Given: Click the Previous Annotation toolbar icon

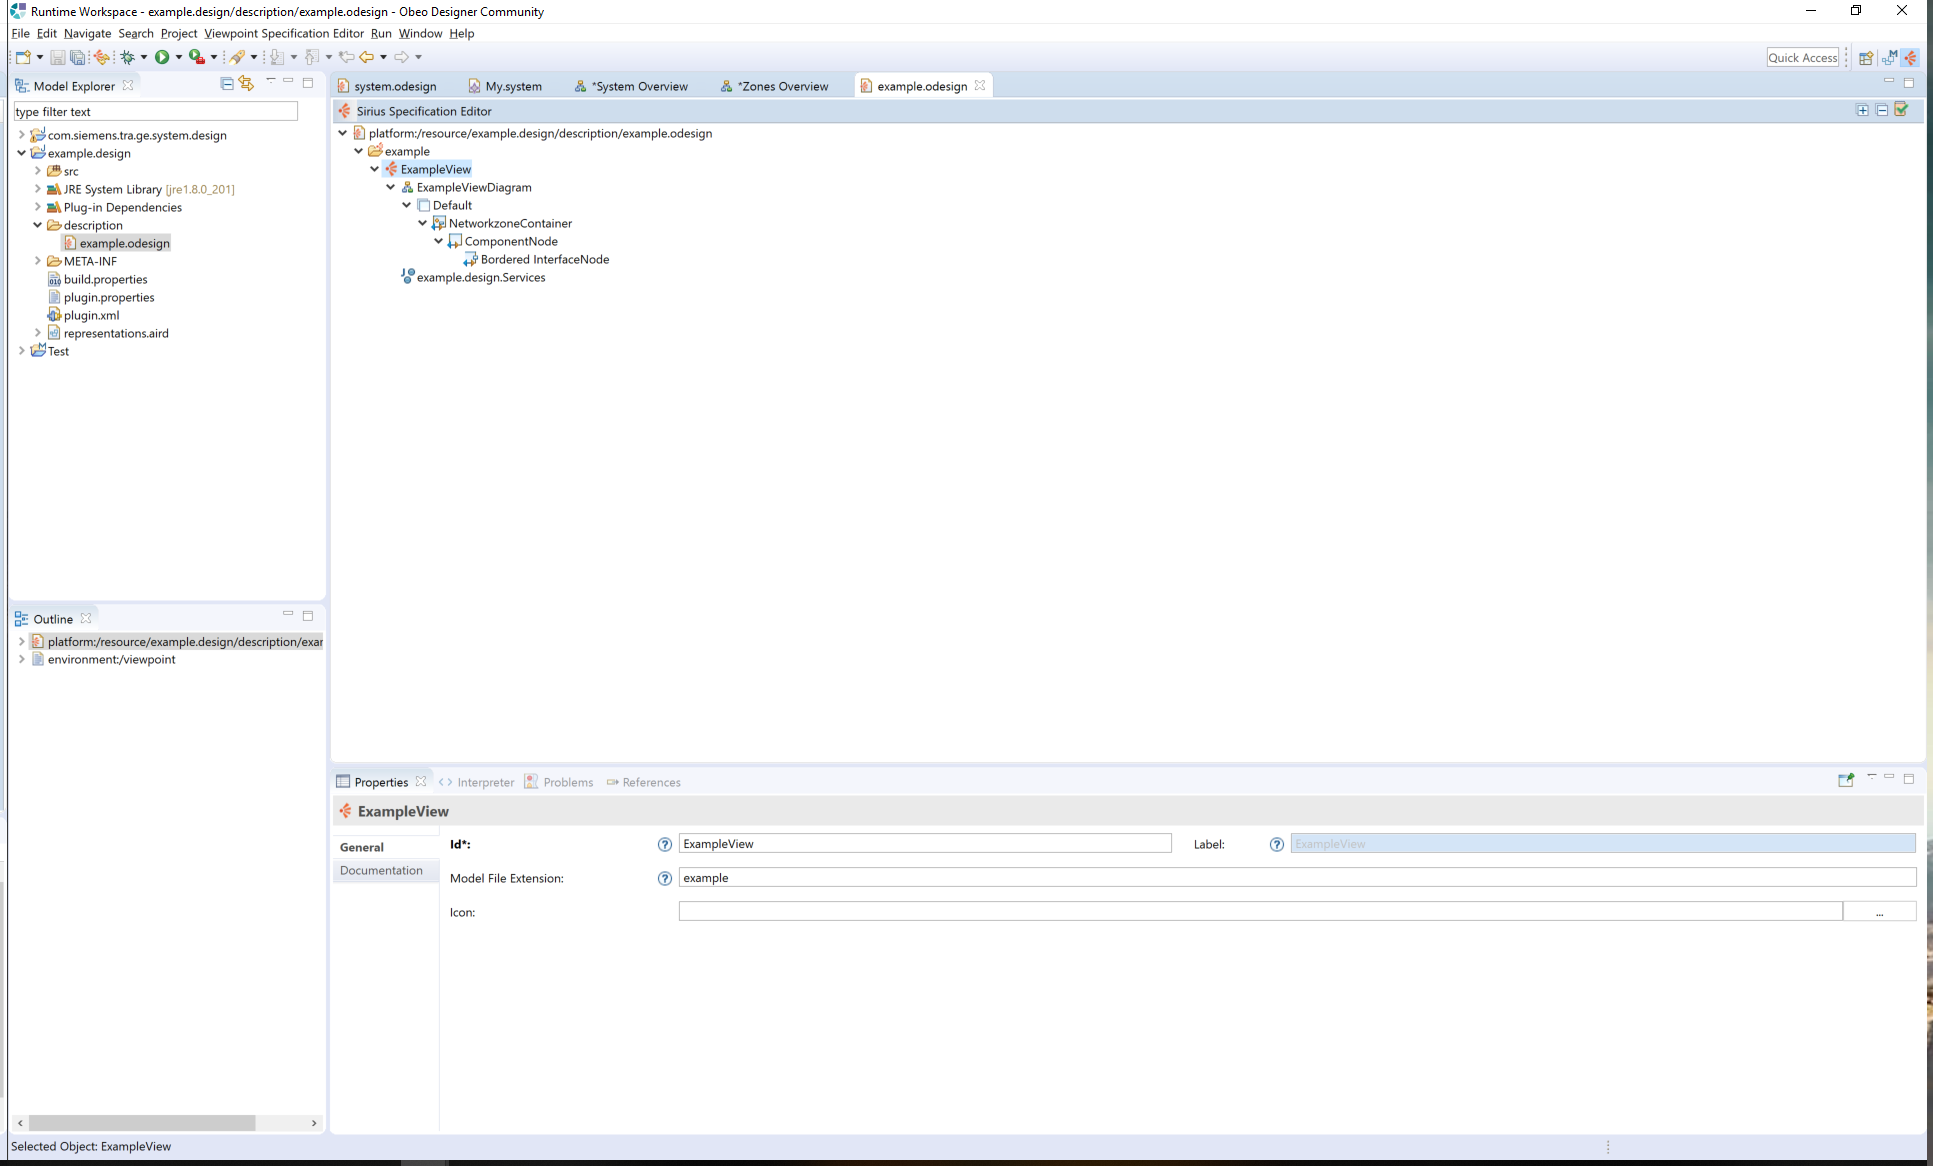Looking at the screenshot, I should 312,57.
